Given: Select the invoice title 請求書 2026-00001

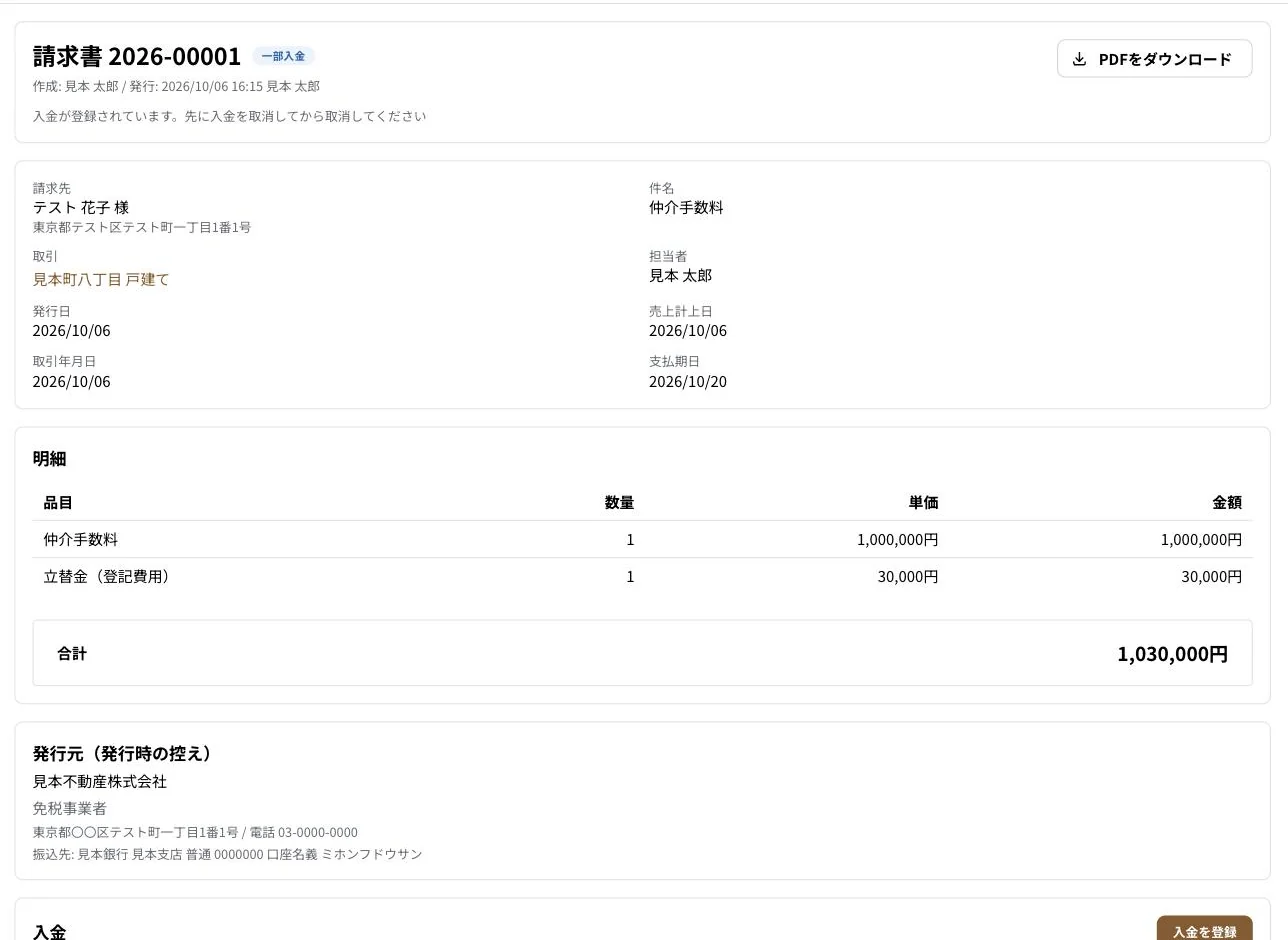Looking at the screenshot, I should pyautogui.click(x=137, y=56).
